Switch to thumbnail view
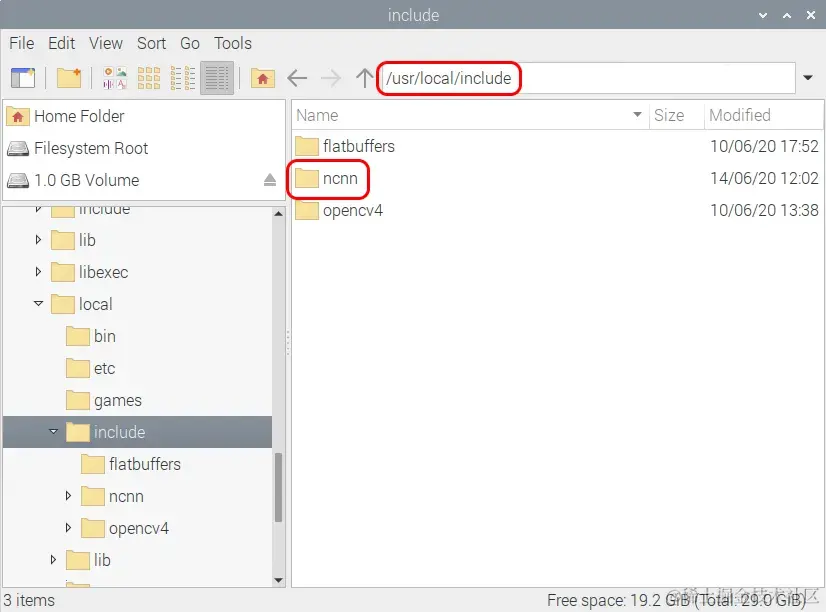Image resolution: width=826 pixels, height=612 pixels. point(115,78)
